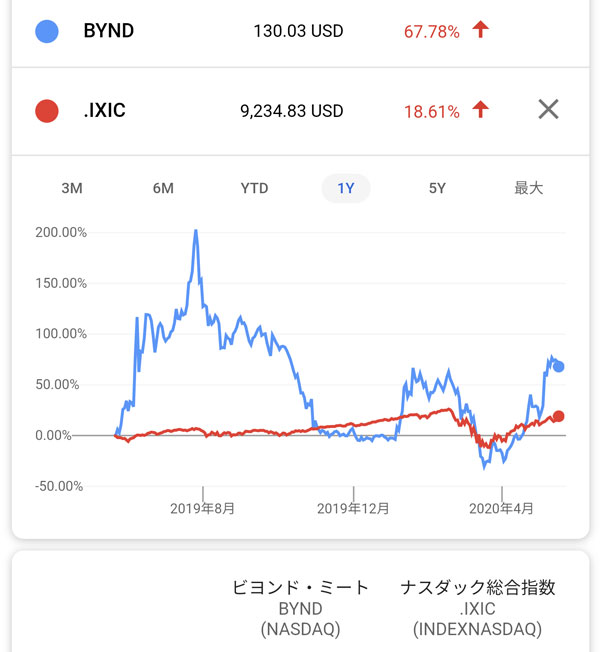600x652 pixels.
Task: Remove the .IXIC comparison with X
Action: click(548, 110)
